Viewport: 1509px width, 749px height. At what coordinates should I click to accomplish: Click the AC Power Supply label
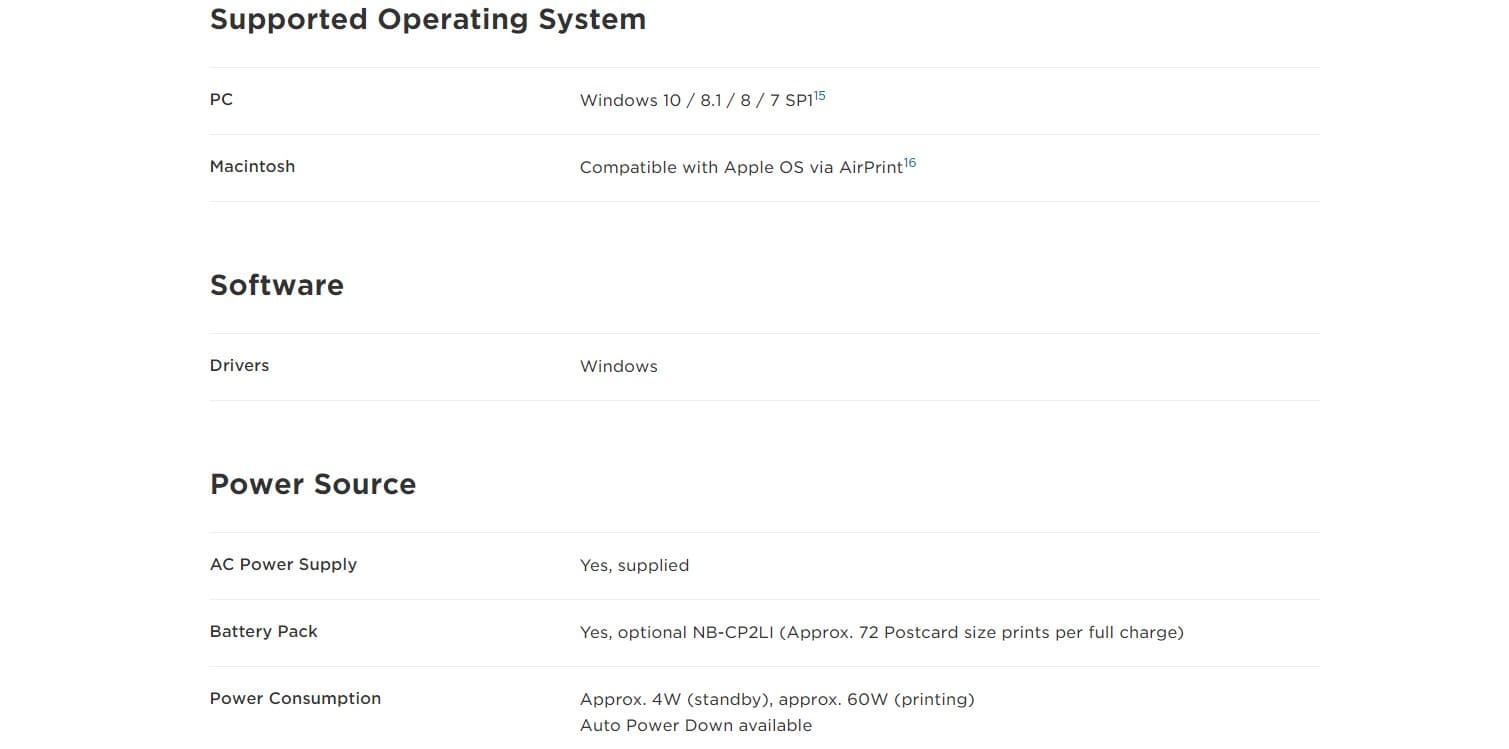tap(283, 565)
